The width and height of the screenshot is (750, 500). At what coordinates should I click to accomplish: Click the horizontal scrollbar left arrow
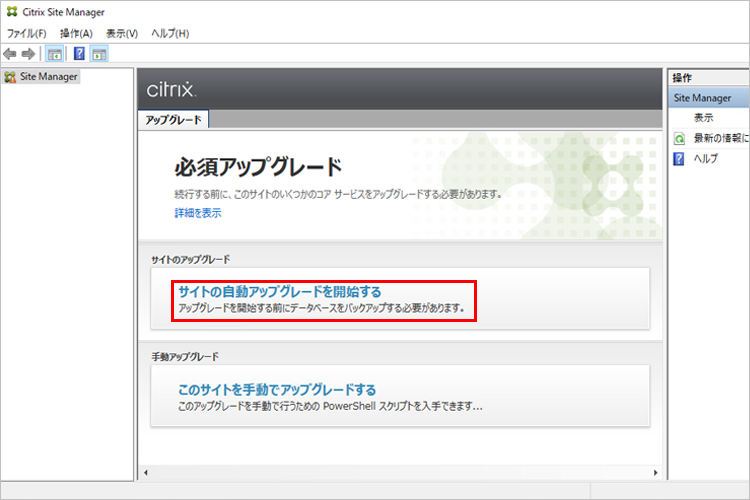click(x=146, y=471)
